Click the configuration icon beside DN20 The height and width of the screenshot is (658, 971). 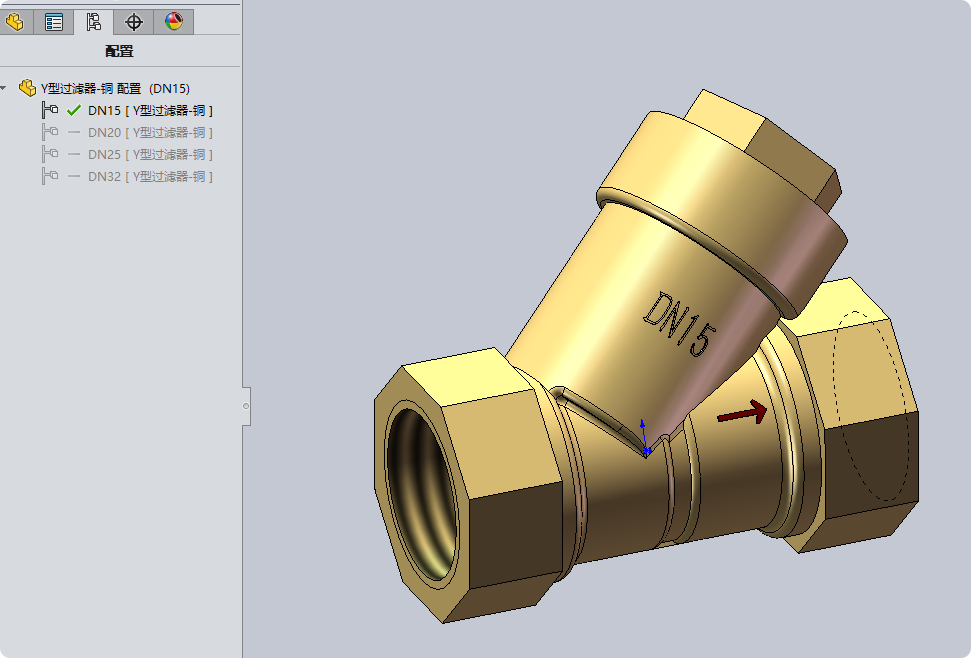(x=50, y=132)
